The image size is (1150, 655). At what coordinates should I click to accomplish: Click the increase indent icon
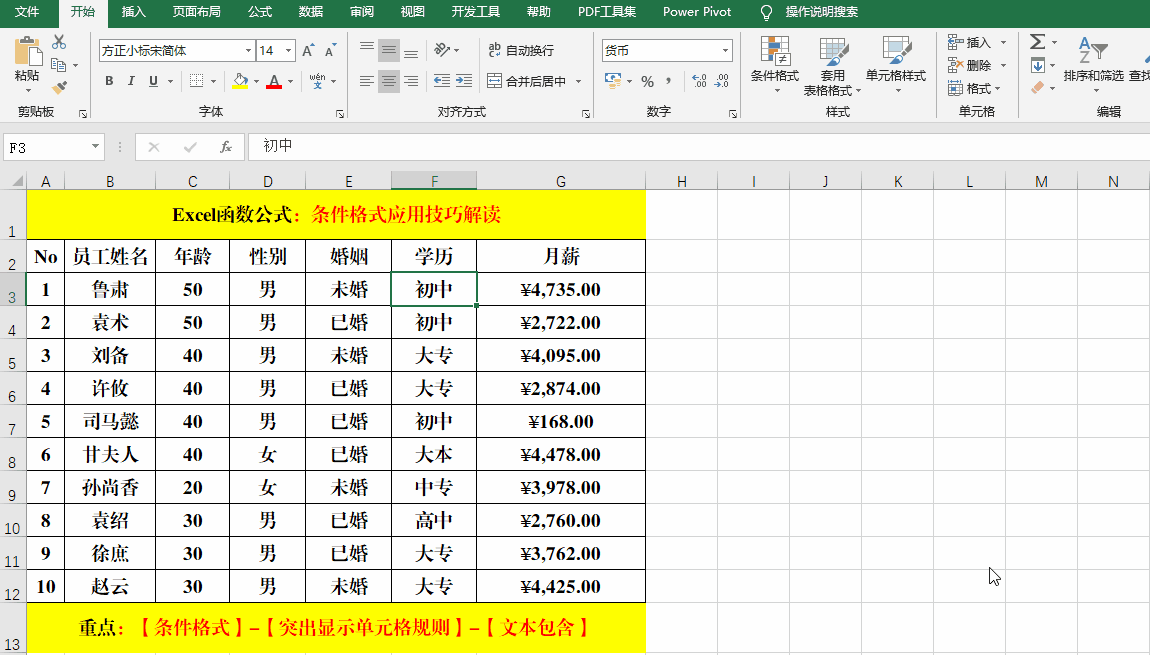tap(464, 81)
